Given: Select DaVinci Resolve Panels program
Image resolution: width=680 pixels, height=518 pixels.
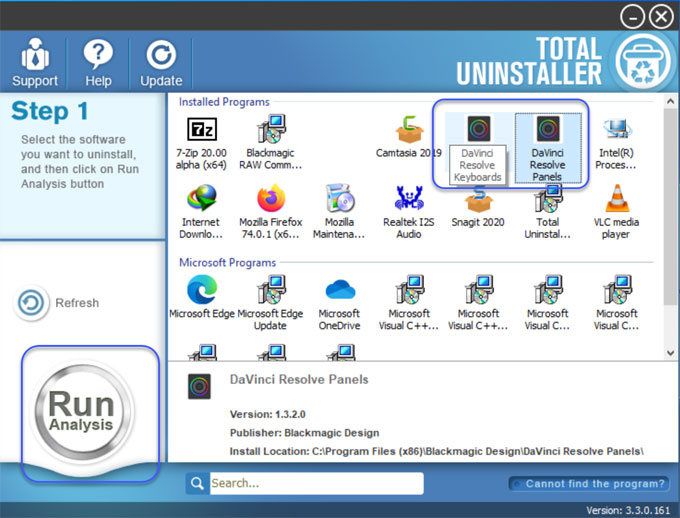Looking at the screenshot, I should click(548, 148).
